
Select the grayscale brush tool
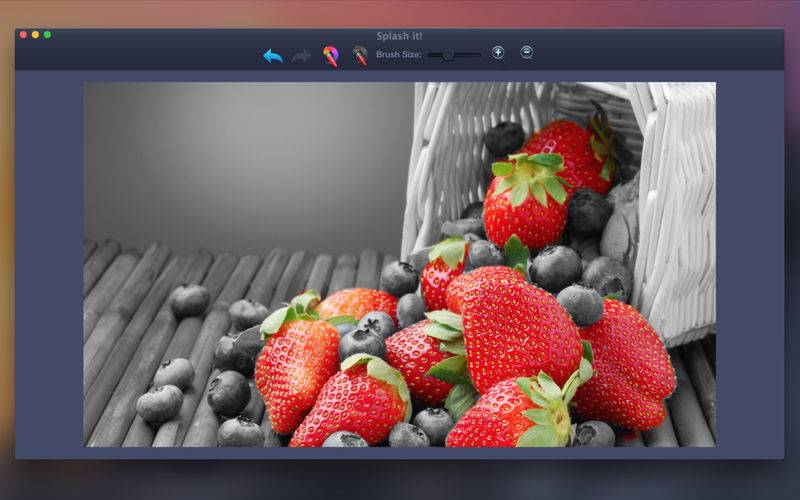[359, 56]
